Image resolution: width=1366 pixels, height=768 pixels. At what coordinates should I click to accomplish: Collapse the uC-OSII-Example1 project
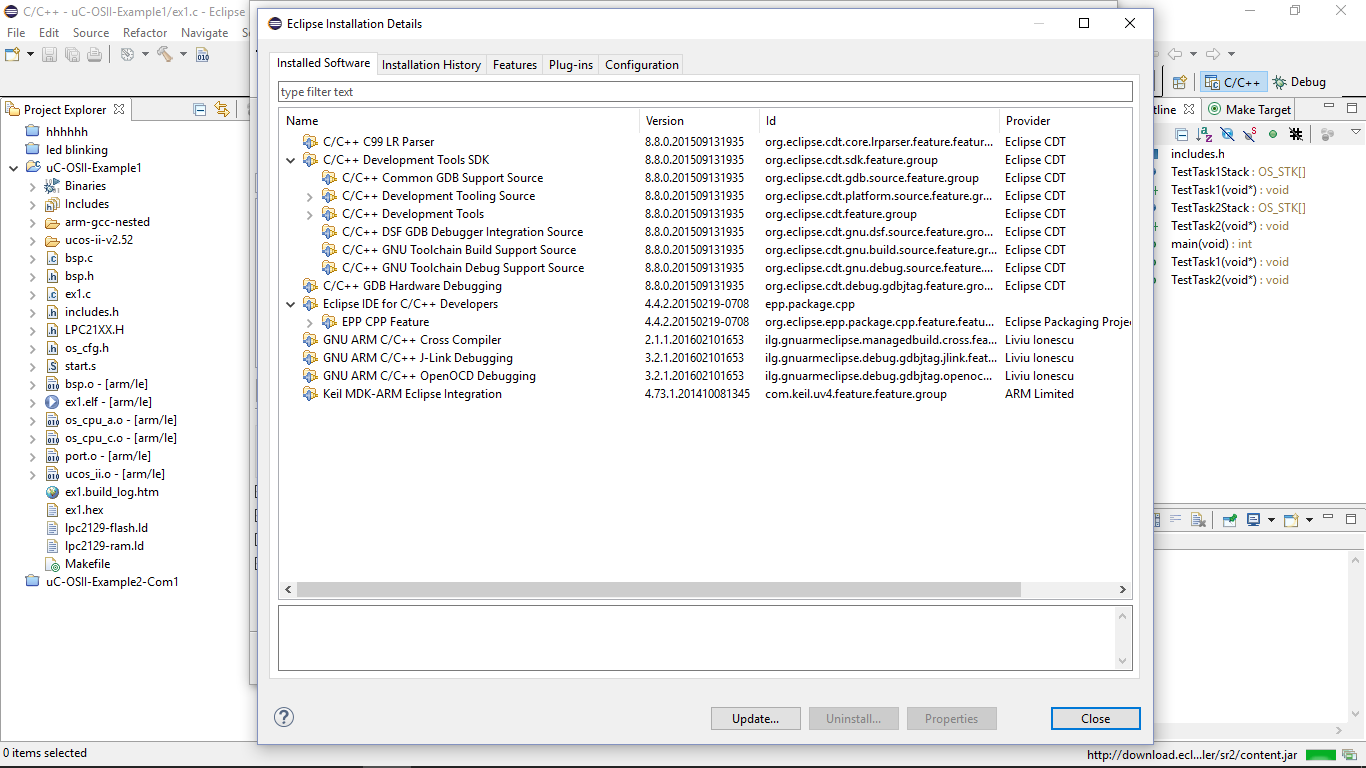[13, 168]
